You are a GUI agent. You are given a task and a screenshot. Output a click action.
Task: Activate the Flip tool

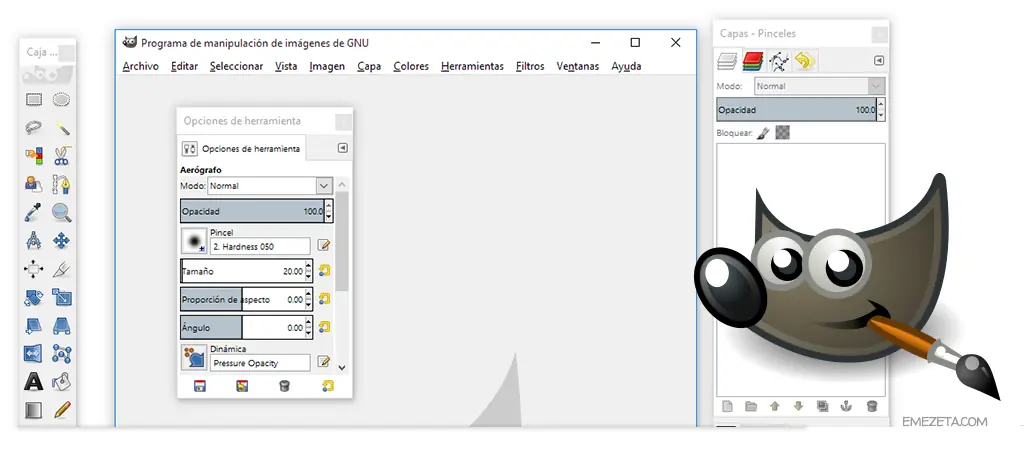pos(33,353)
